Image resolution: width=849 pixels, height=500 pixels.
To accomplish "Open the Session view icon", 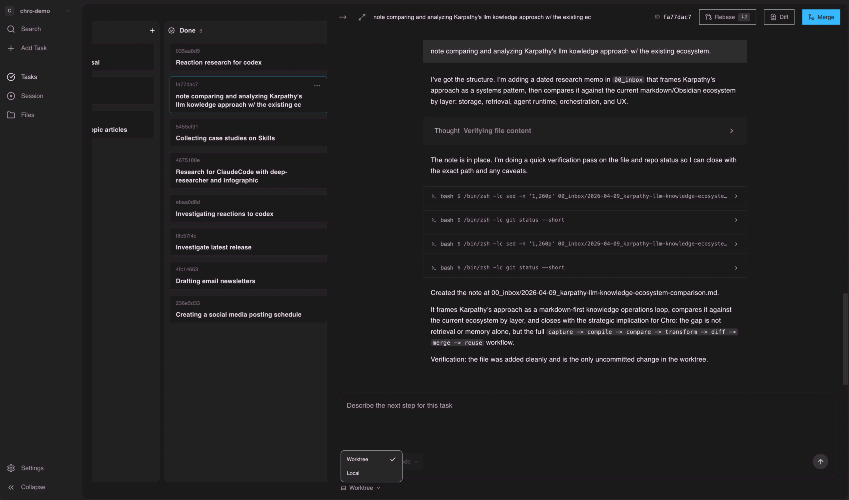I will click(11, 96).
